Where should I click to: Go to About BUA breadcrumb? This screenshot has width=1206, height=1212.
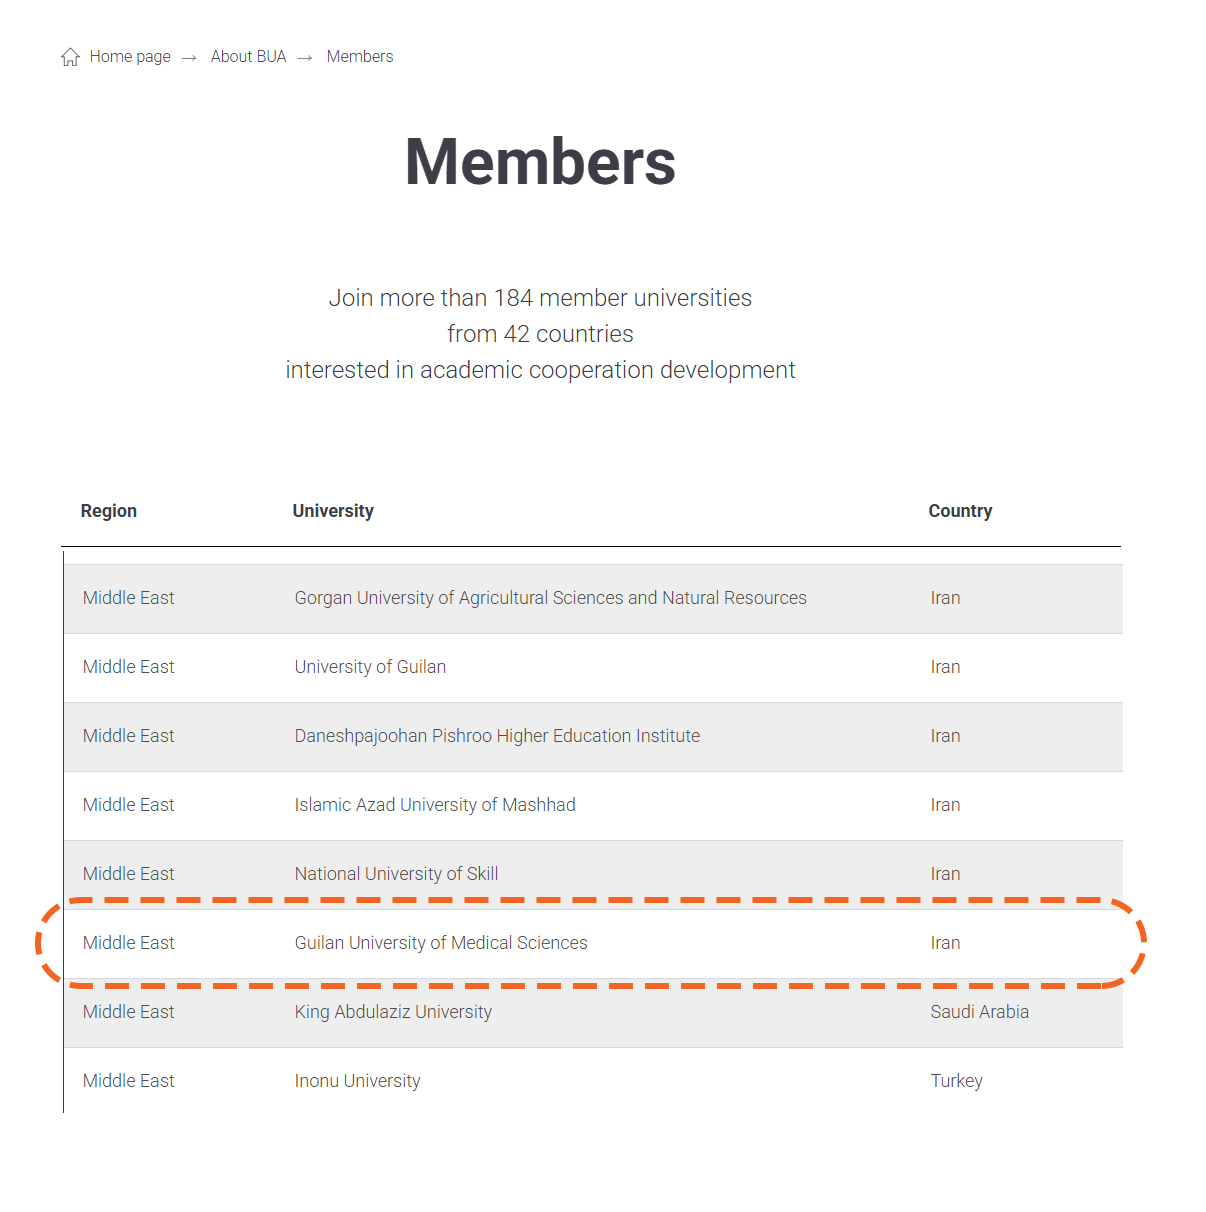(248, 57)
